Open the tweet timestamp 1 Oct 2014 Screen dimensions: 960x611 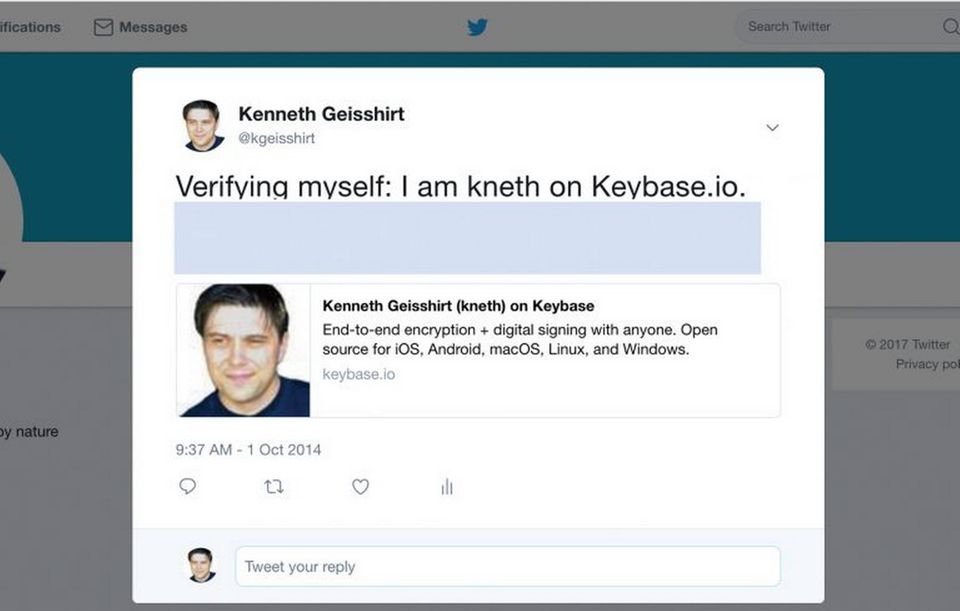[248, 450]
